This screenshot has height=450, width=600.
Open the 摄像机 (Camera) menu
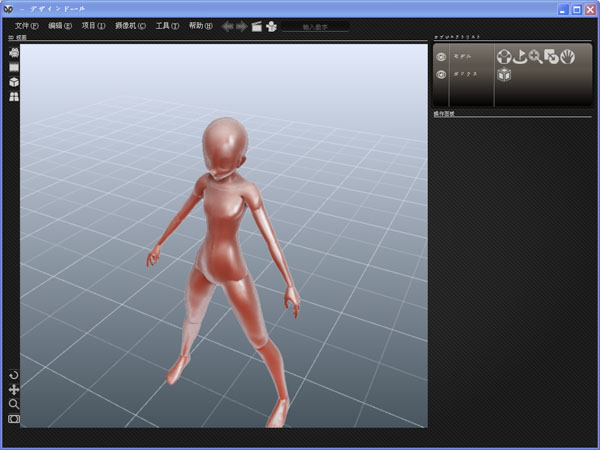[x=130, y=26]
